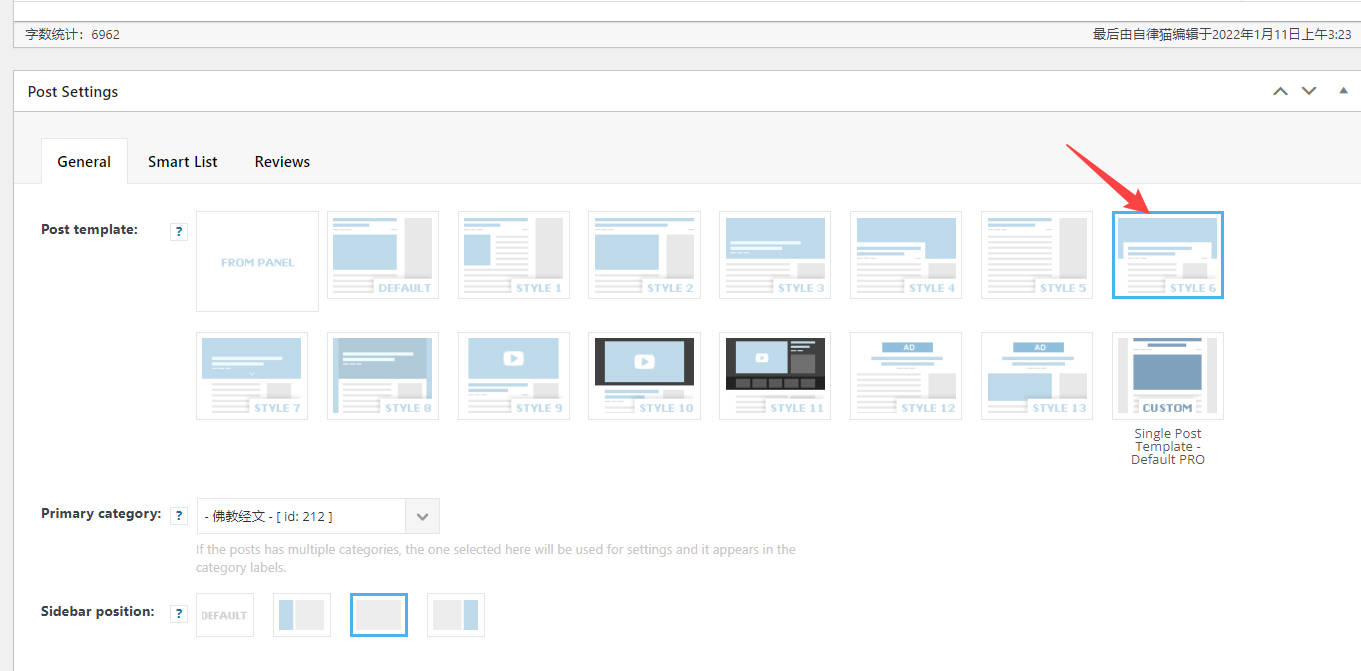1361x671 pixels.
Task: Choose the STYLE 4 post template
Action: (906, 255)
